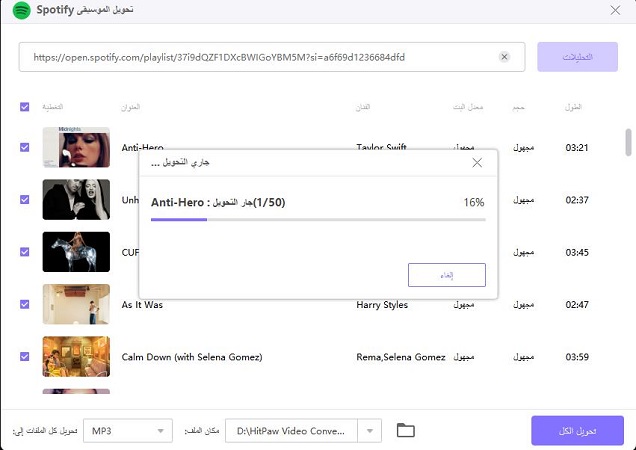Screen dimensions: 636x450
Task: Select the black-and-white couple album thumbnail
Action: click(x=76, y=200)
